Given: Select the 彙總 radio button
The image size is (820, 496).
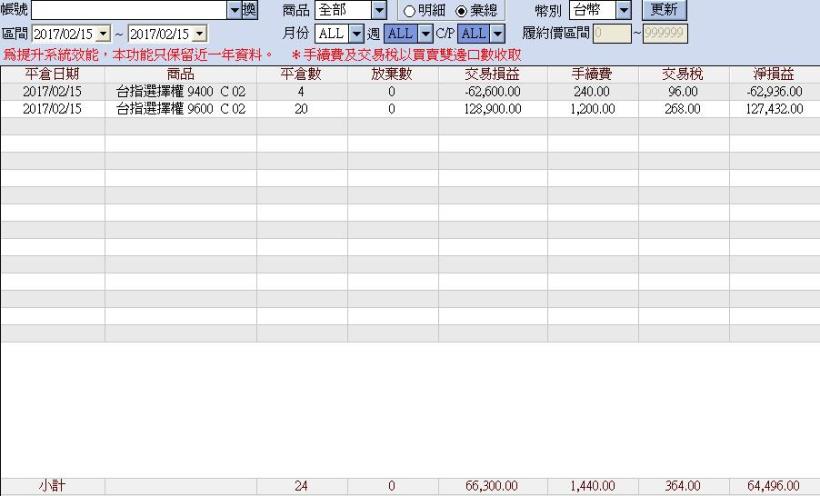Looking at the screenshot, I should click(x=461, y=11).
